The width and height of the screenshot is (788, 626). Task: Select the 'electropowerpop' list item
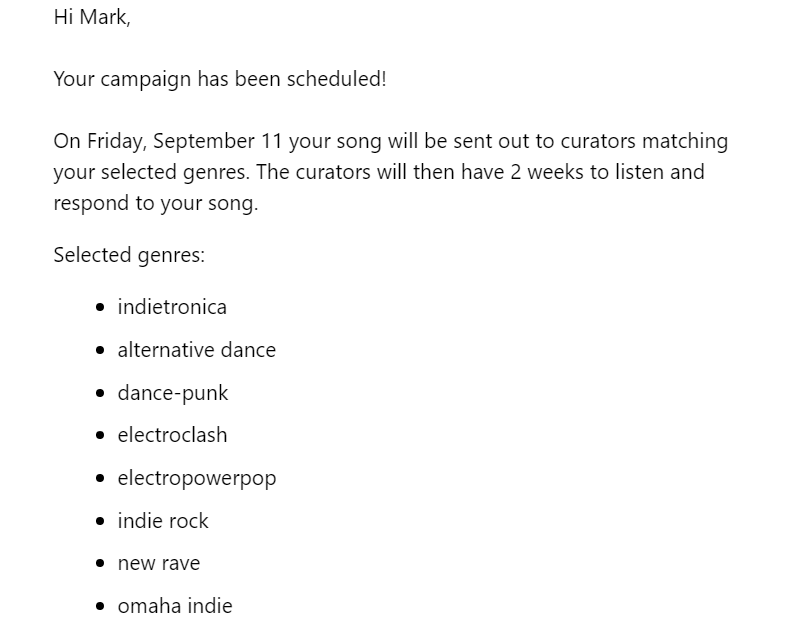pyautogui.click(x=197, y=478)
